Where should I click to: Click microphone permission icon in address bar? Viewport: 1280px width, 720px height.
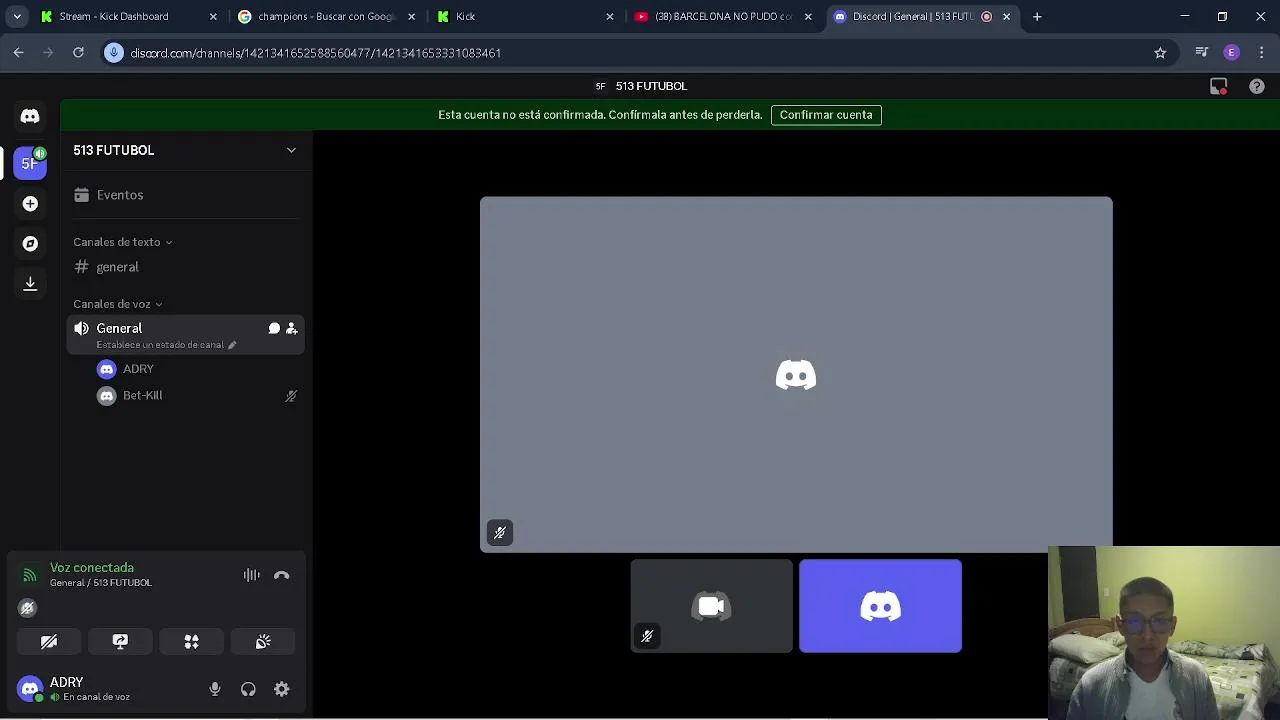tap(114, 53)
